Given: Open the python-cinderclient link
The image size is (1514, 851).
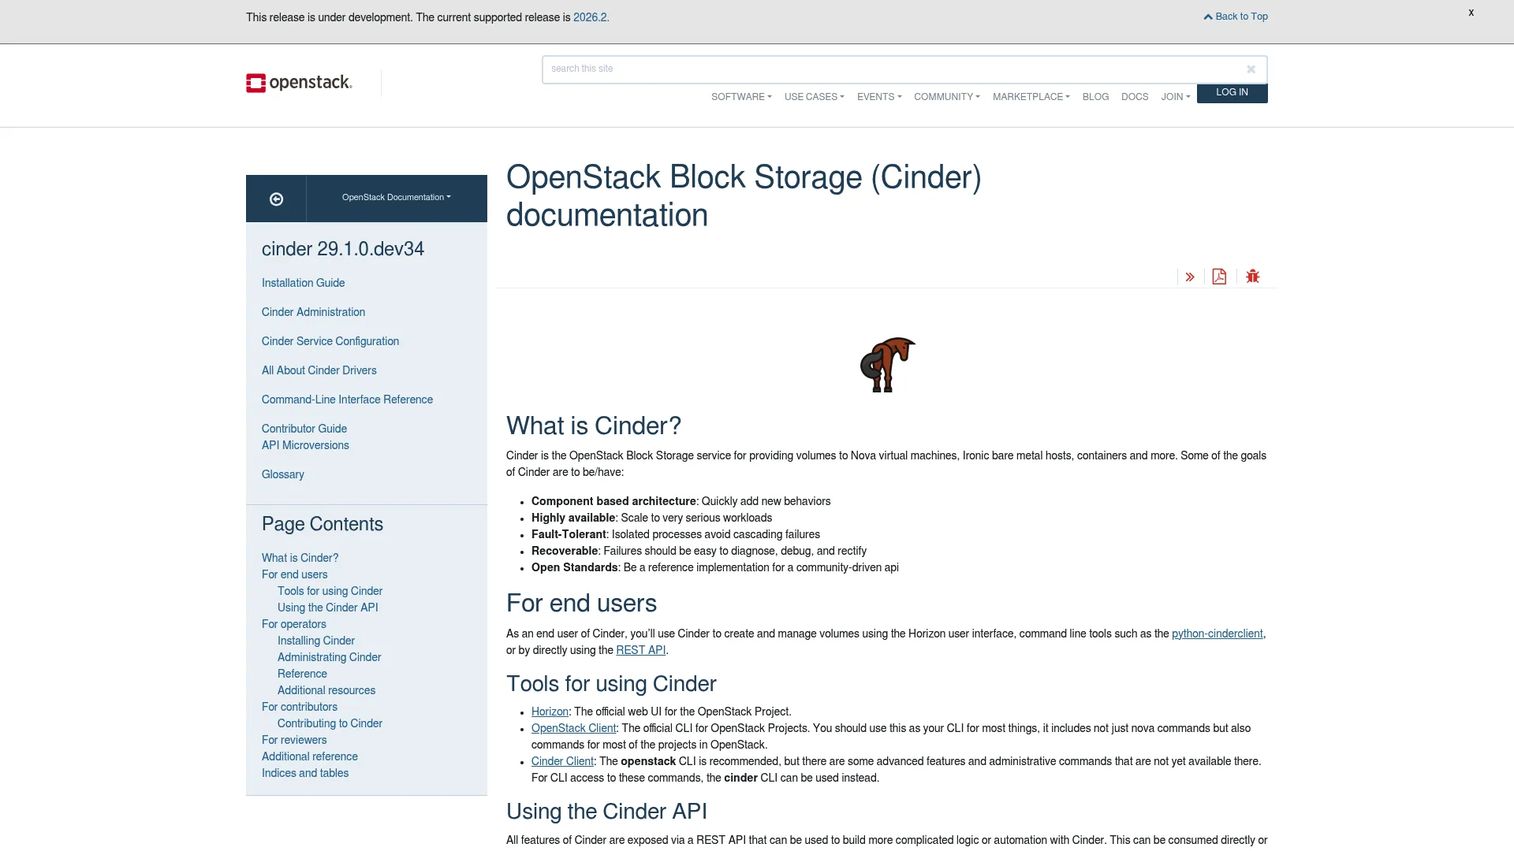Looking at the screenshot, I should pyautogui.click(x=1217, y=634).
